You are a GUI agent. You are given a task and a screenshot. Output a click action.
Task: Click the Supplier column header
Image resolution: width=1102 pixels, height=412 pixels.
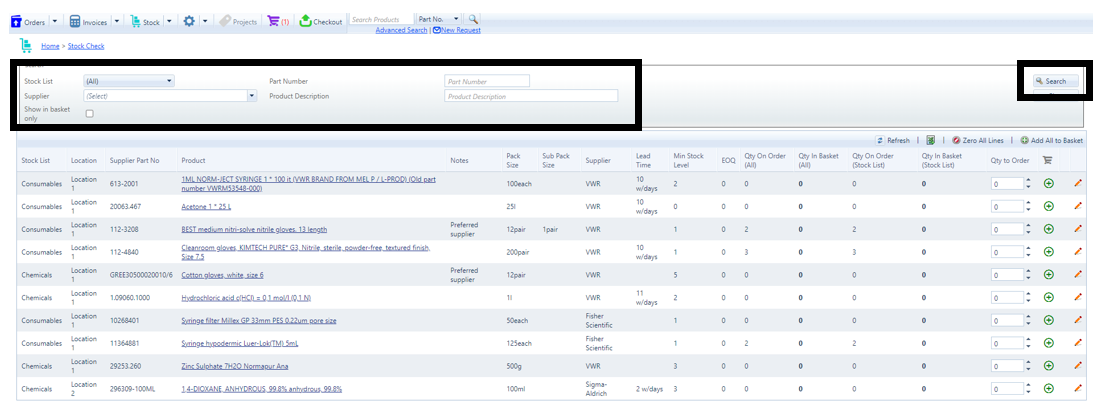point(598,160)
